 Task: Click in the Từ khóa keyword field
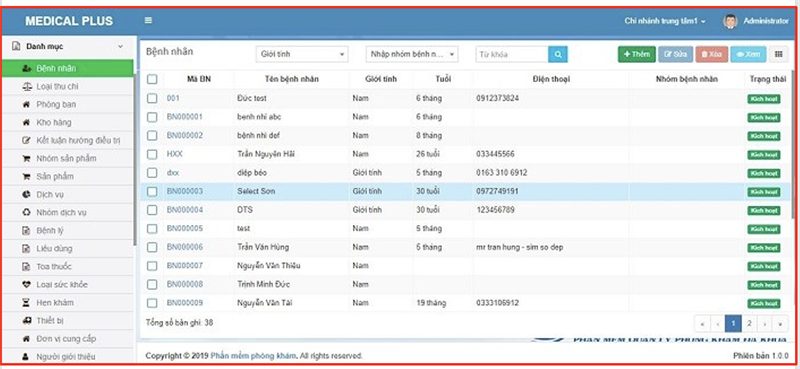coord(512,55)
